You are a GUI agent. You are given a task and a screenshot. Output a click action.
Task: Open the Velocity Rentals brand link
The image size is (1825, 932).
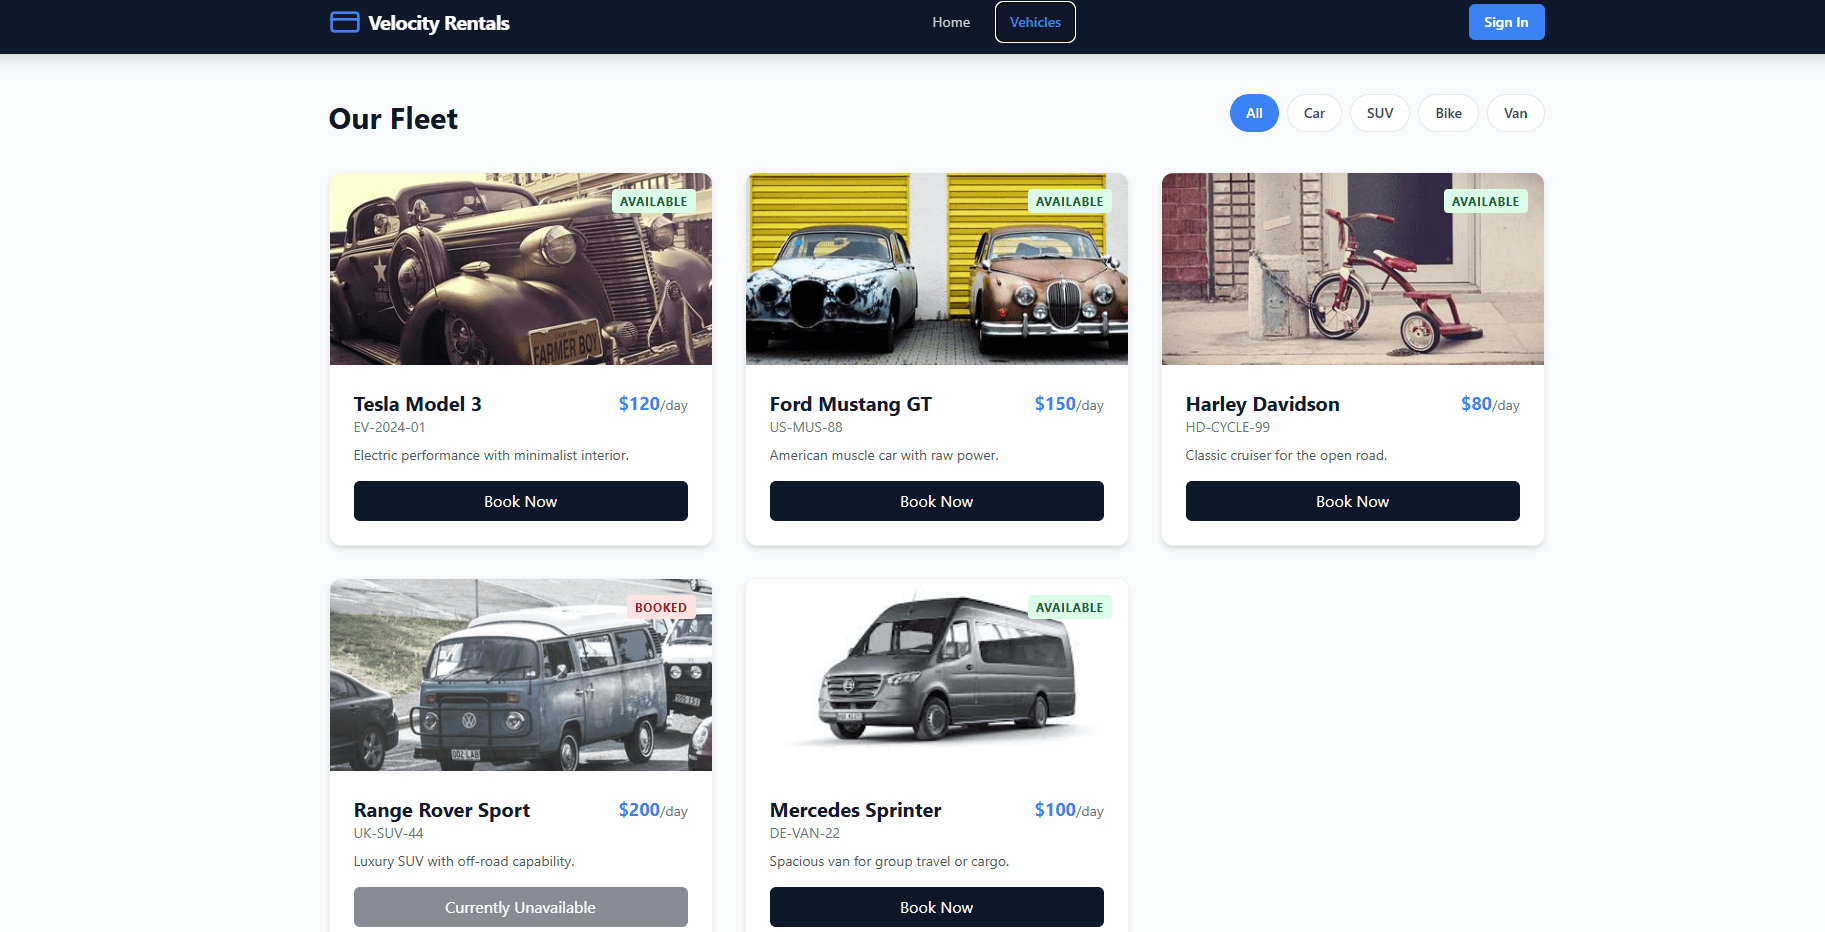tap(420, 22)
